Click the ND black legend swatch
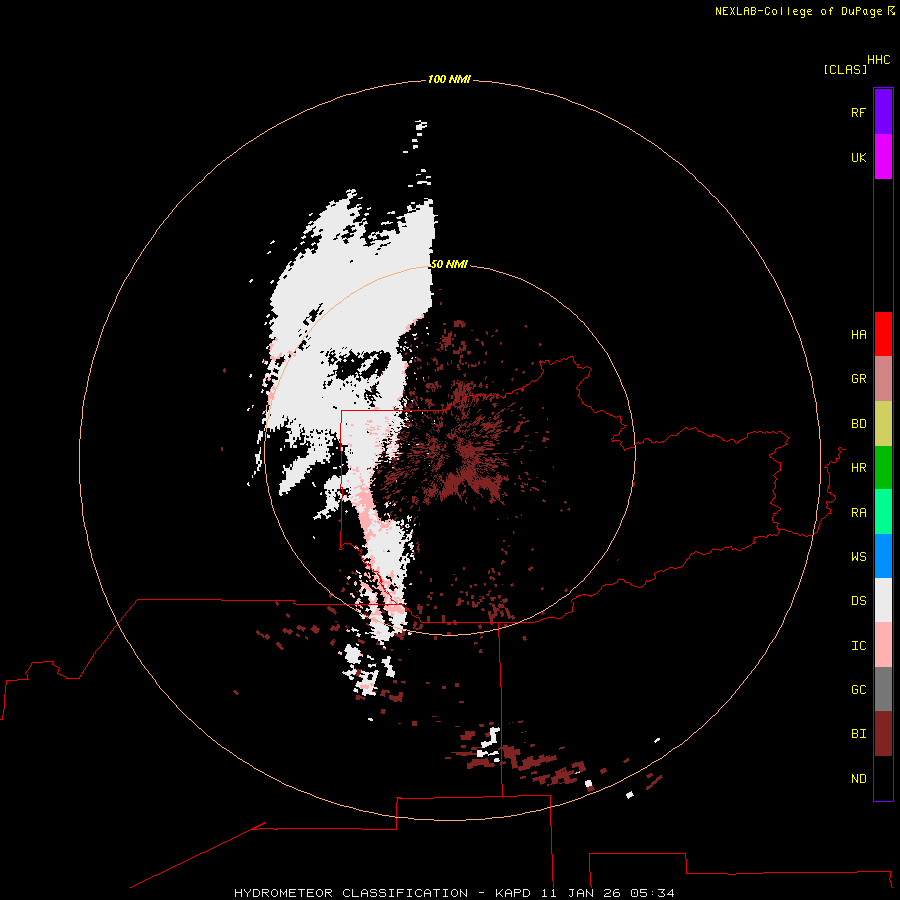Screen dimensions: 900x900 (883, 778)
